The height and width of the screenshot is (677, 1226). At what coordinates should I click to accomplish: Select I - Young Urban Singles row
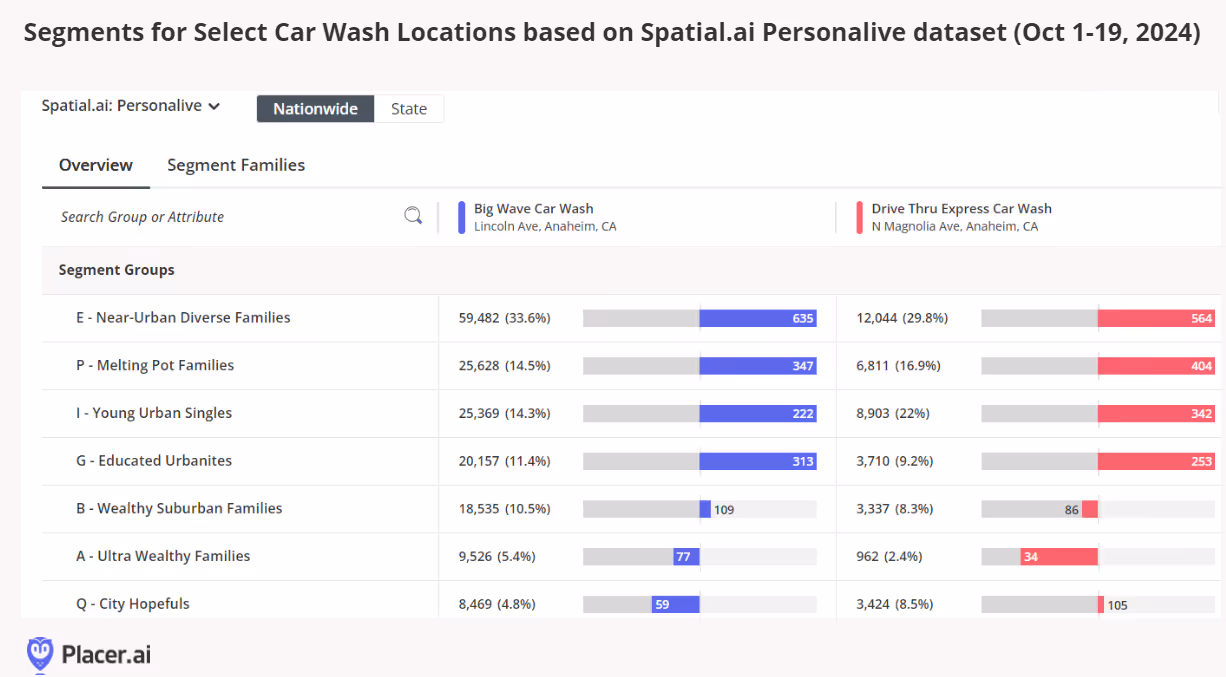coord(632,413)
